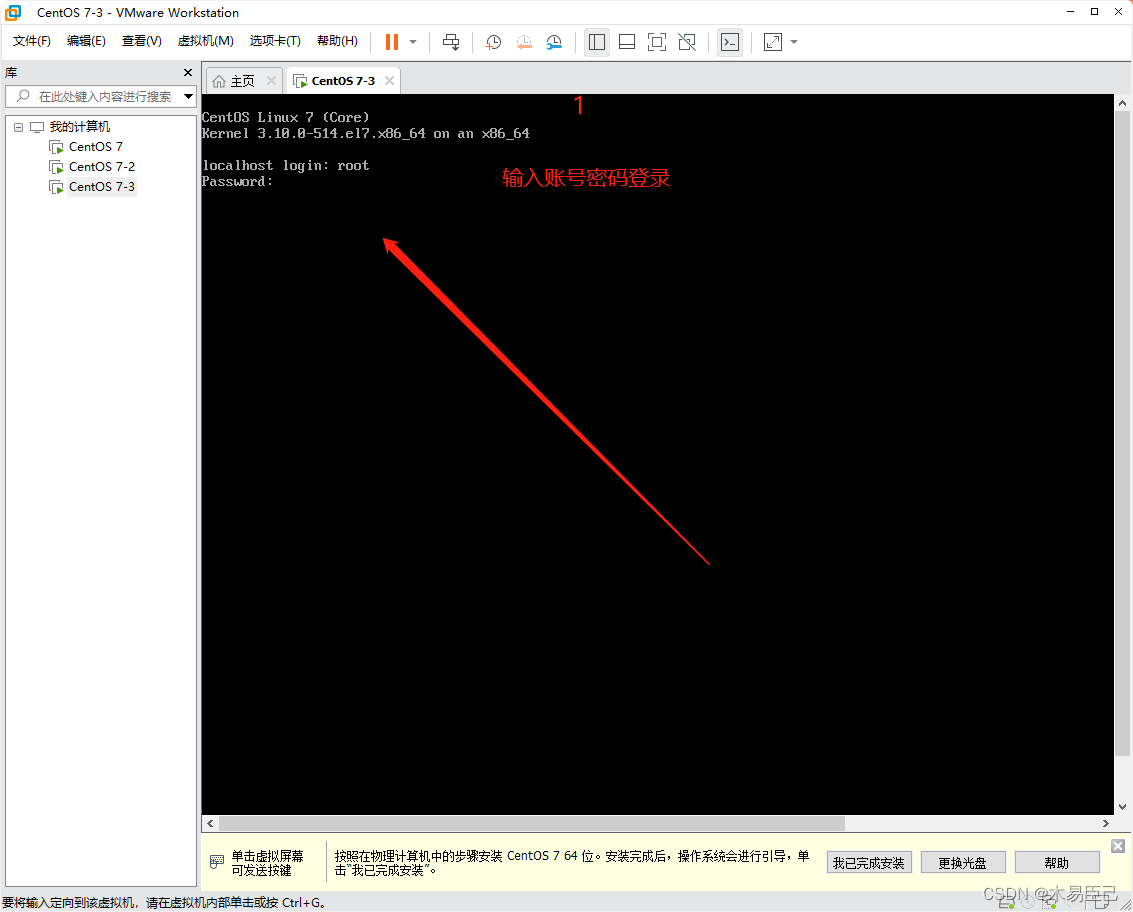Select CentOS 7-3 in the library
The width and height of the screenshot is (1133, 912).
pyautogui.click(x=102, y=187)
